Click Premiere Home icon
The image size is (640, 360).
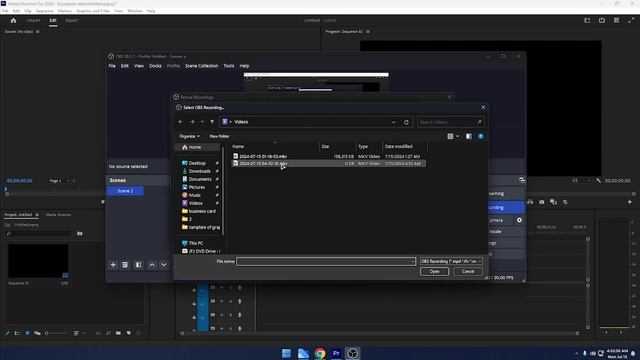click(13, 20)
